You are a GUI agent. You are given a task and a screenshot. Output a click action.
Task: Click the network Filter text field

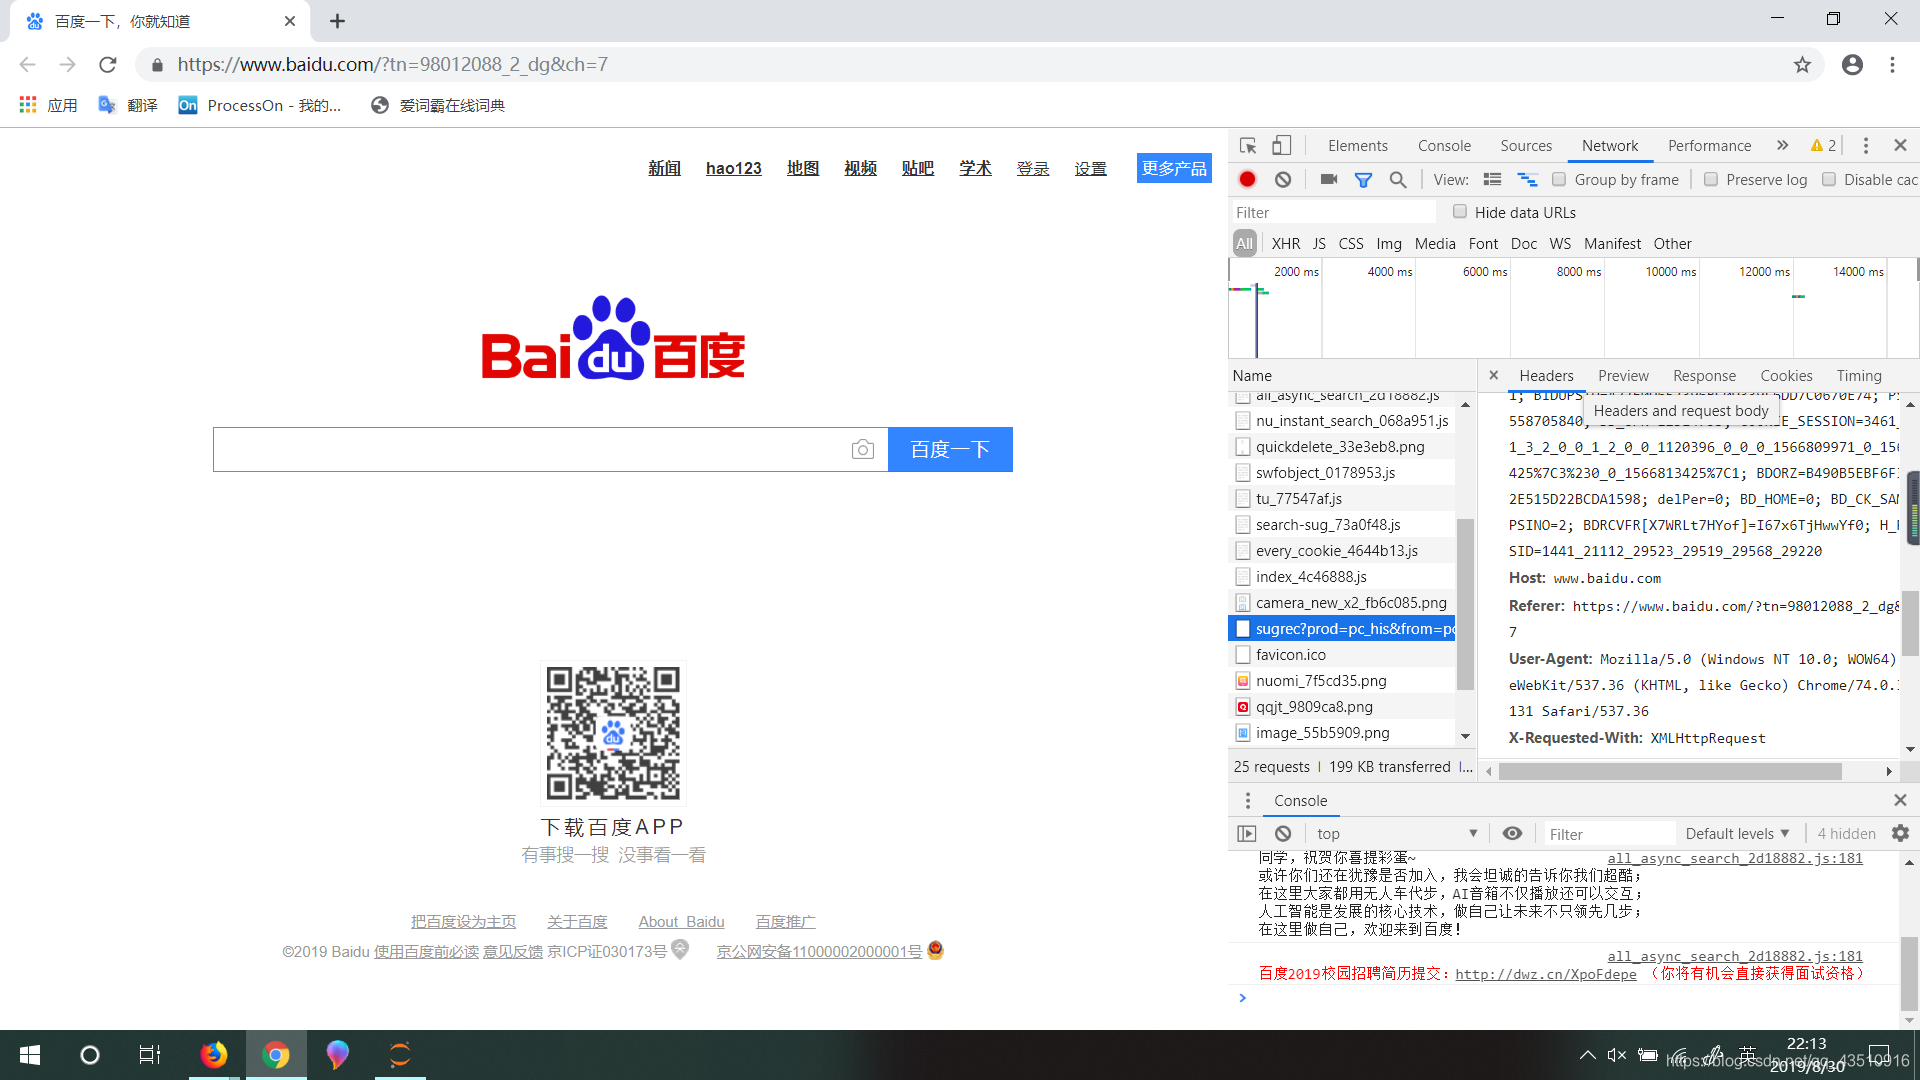(x=1332, y=212)
